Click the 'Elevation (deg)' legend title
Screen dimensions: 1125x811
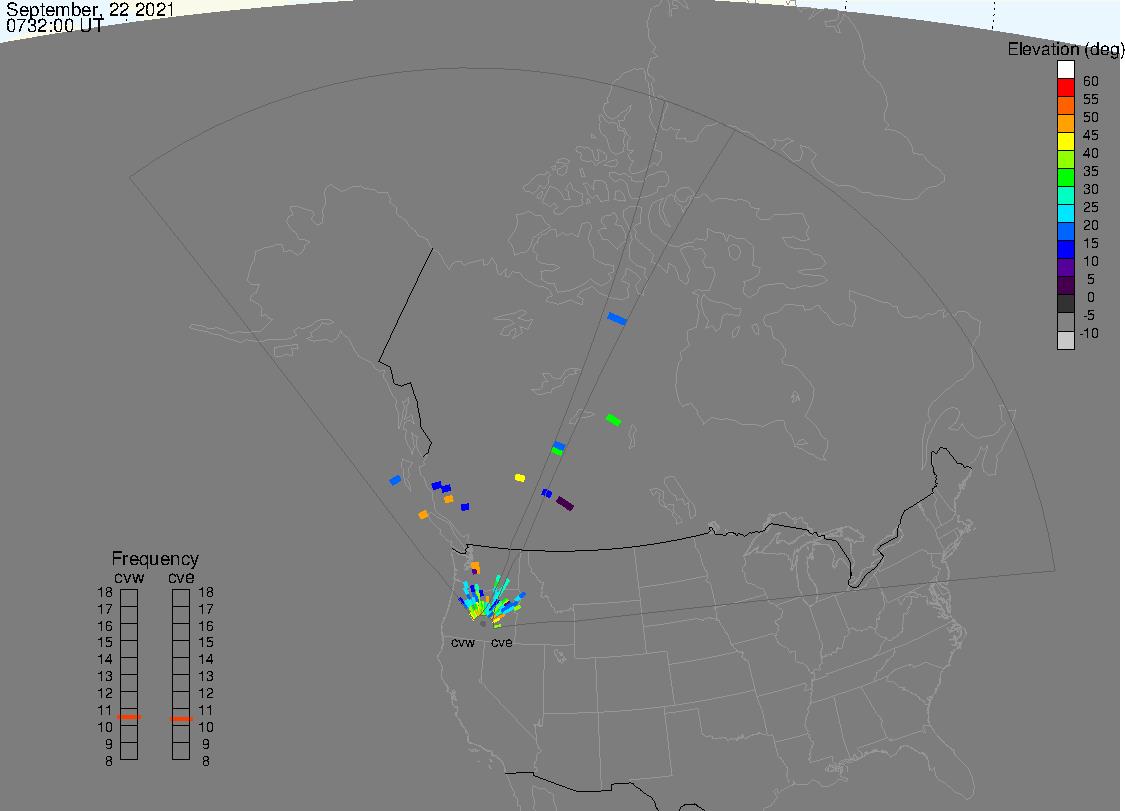point(1065,49)
